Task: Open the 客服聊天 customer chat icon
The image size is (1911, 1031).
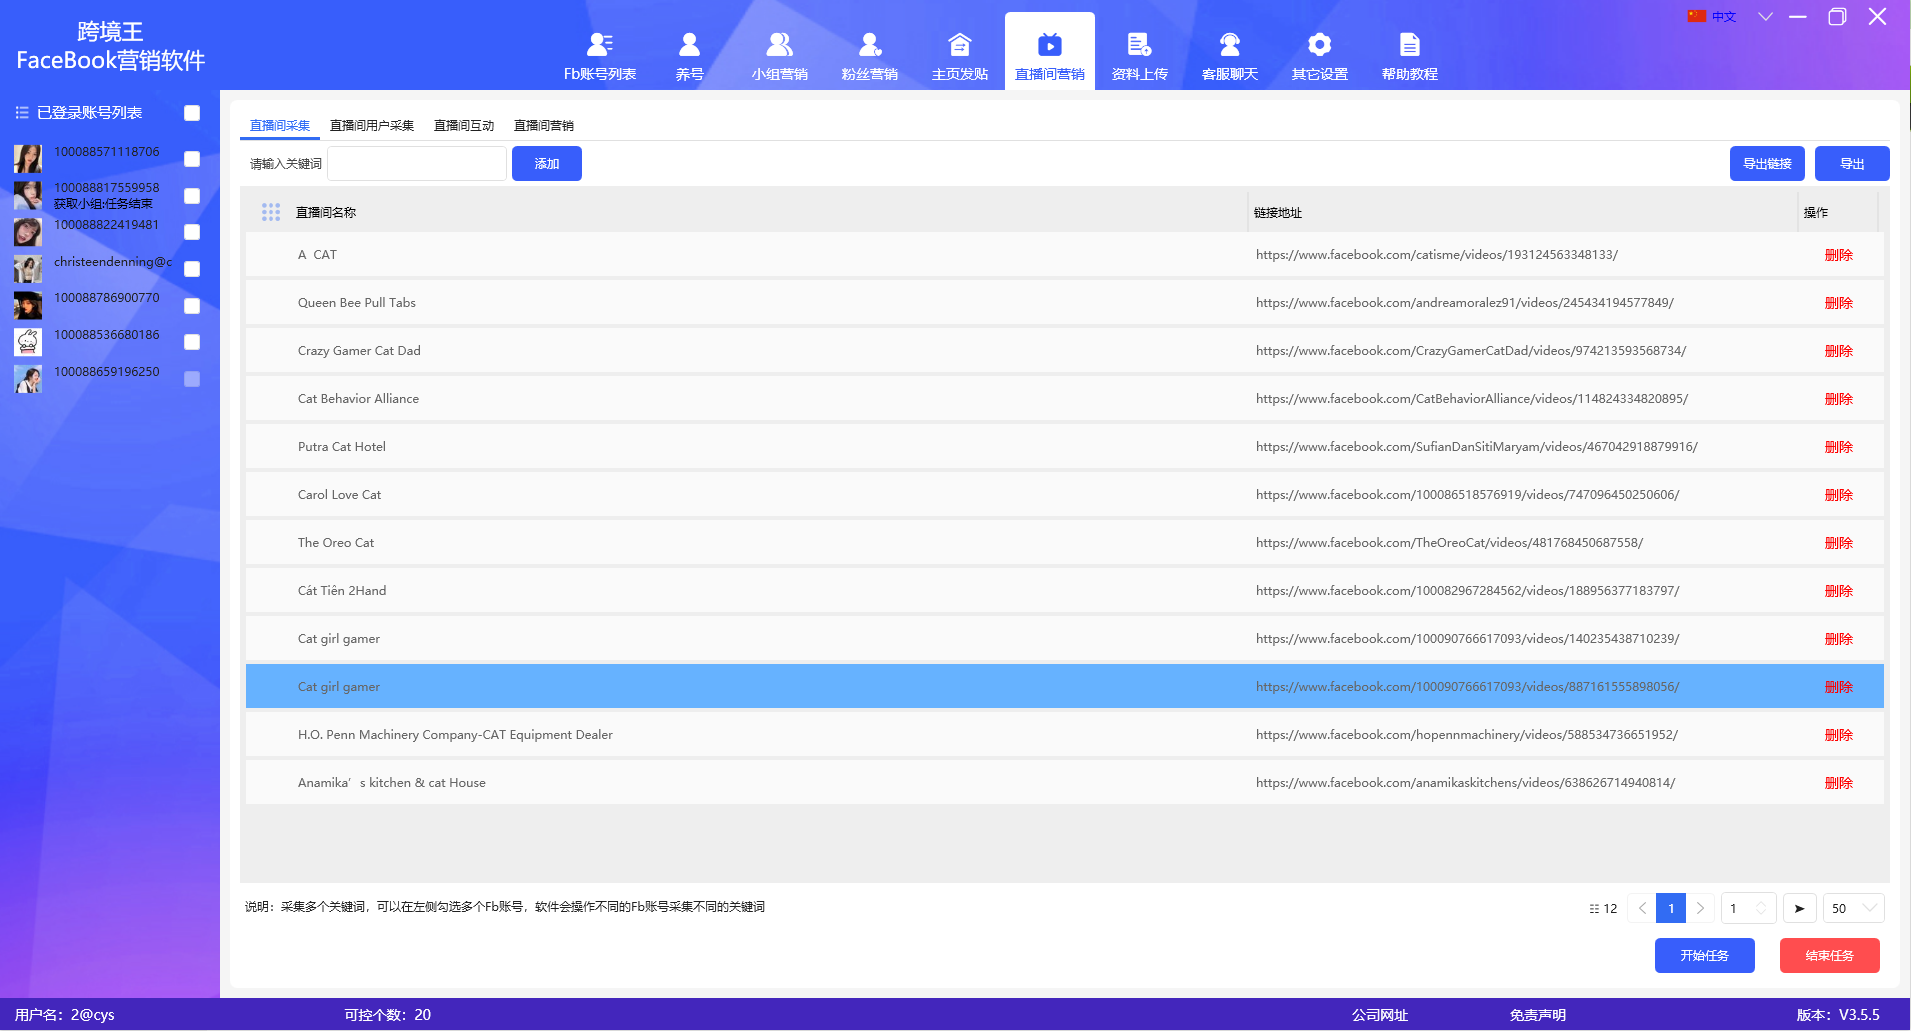Action: point(1229,45)
